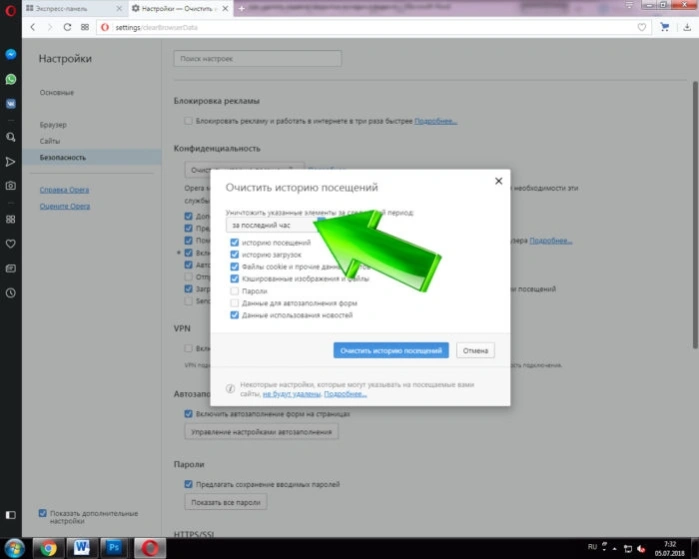Screen dimensions: 699x559
Task: Open Speed Dial grid icon in sidebar
Action: (x=11, y=219)
